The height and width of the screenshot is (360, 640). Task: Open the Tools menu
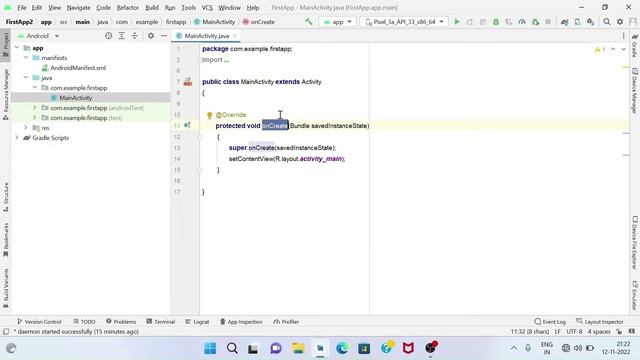188,7
